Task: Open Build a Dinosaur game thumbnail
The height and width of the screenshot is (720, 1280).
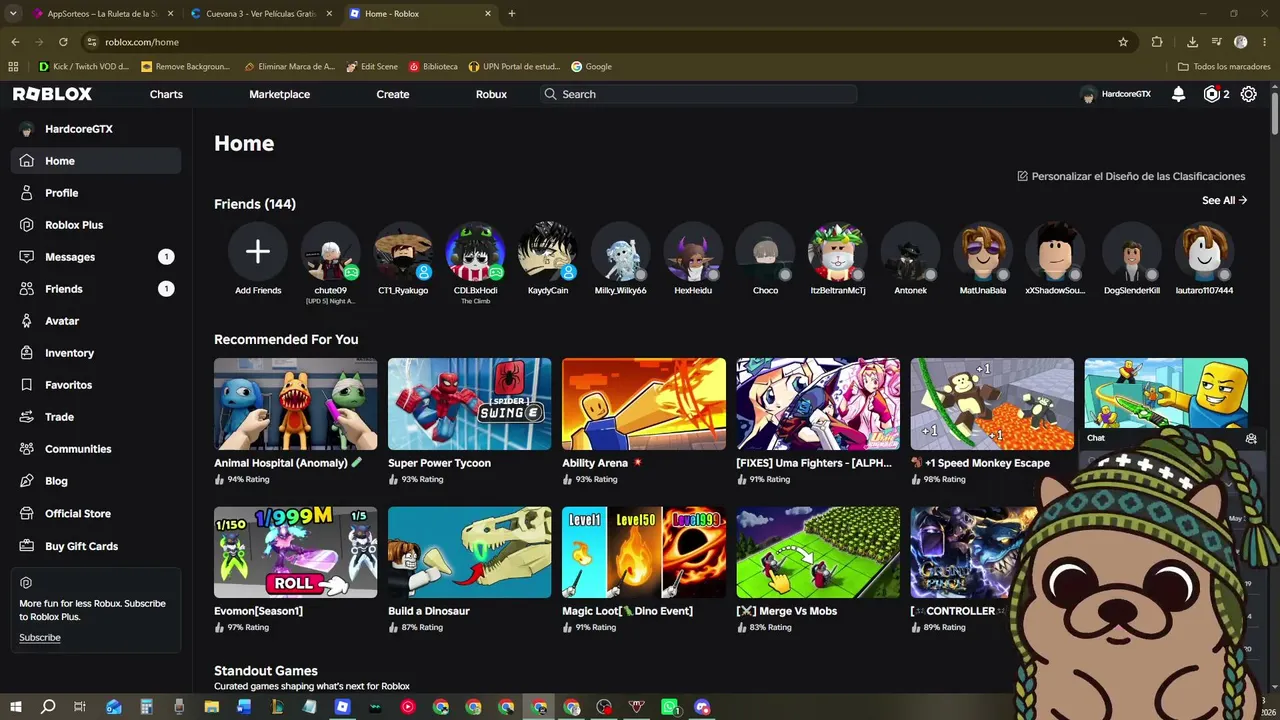Action: coord(470,552)
